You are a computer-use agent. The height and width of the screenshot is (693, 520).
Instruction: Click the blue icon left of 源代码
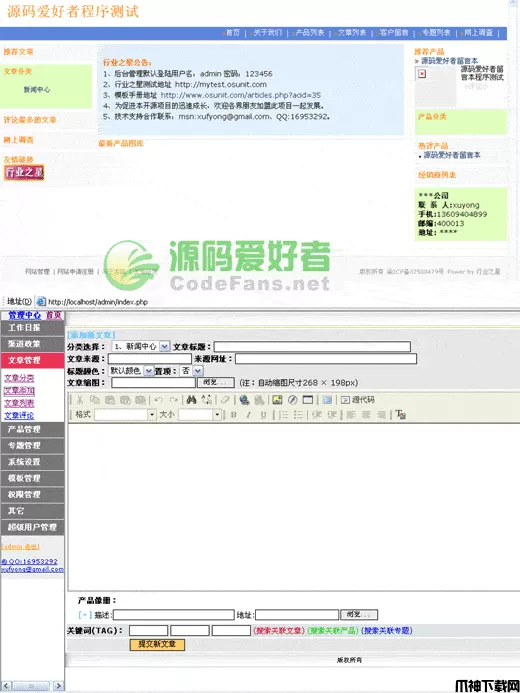click(x=327, y=400)
